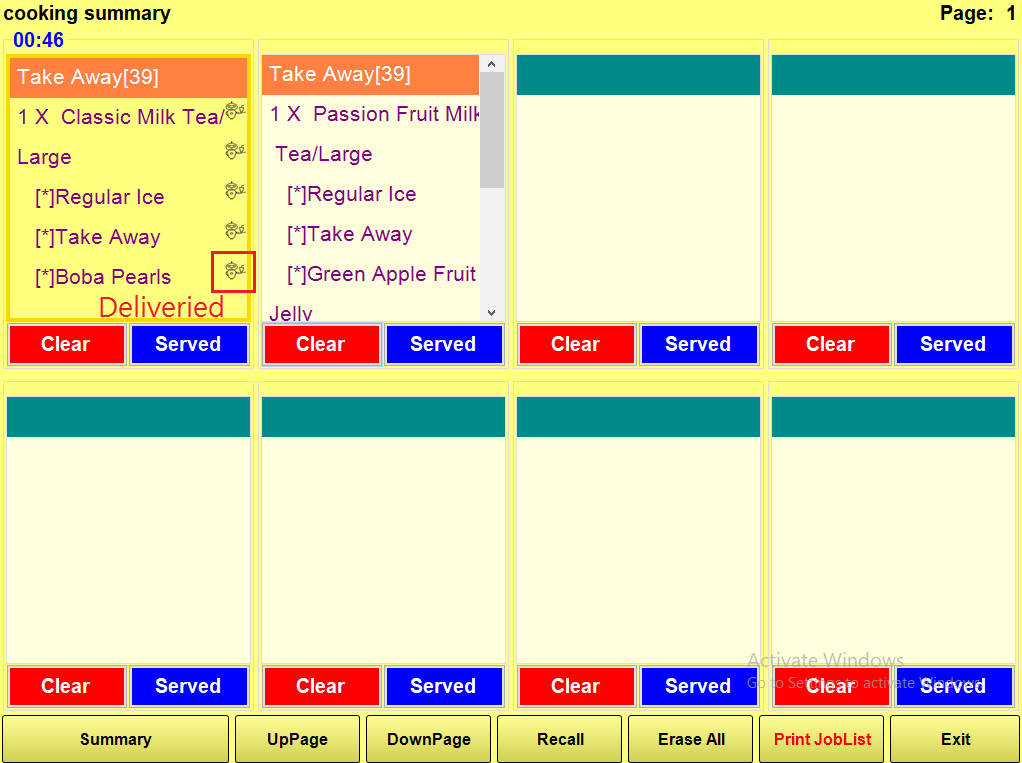Select the Take Away[39] header of Passion Fruit order
Viewport: 1022px width, 763px height.
370,74
